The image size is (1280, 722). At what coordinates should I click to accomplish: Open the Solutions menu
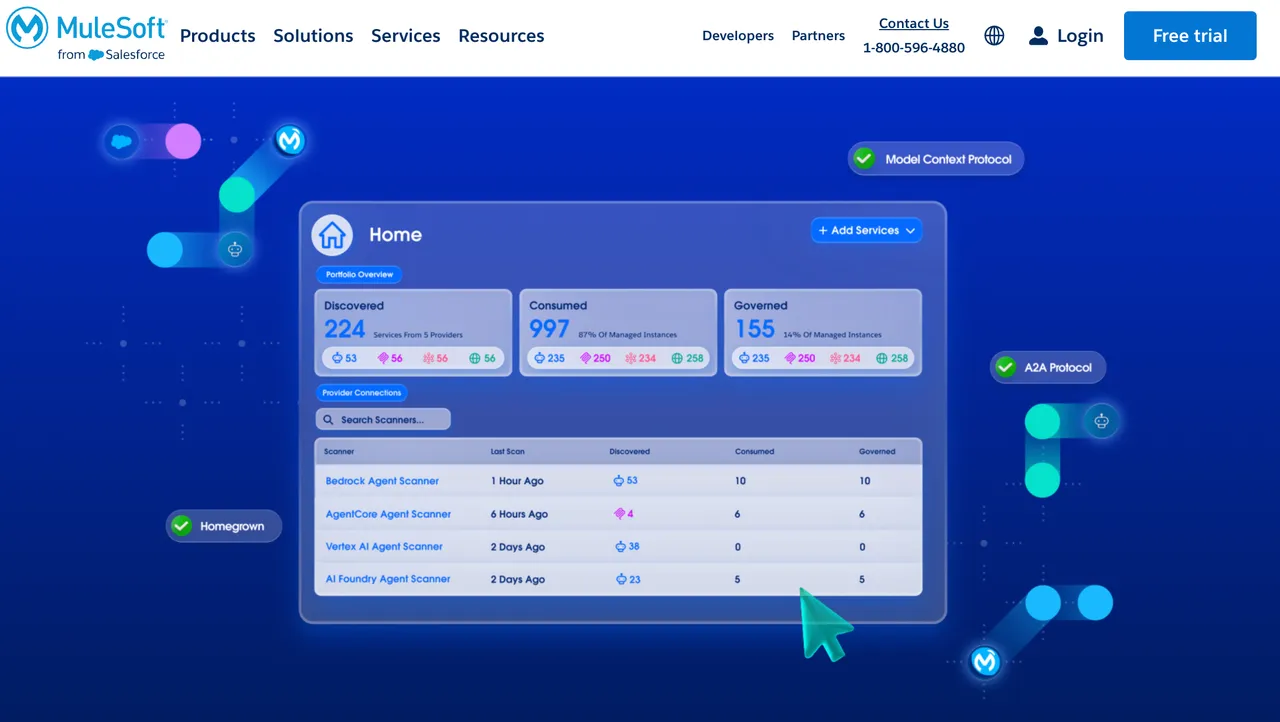[x=313, y=36]
